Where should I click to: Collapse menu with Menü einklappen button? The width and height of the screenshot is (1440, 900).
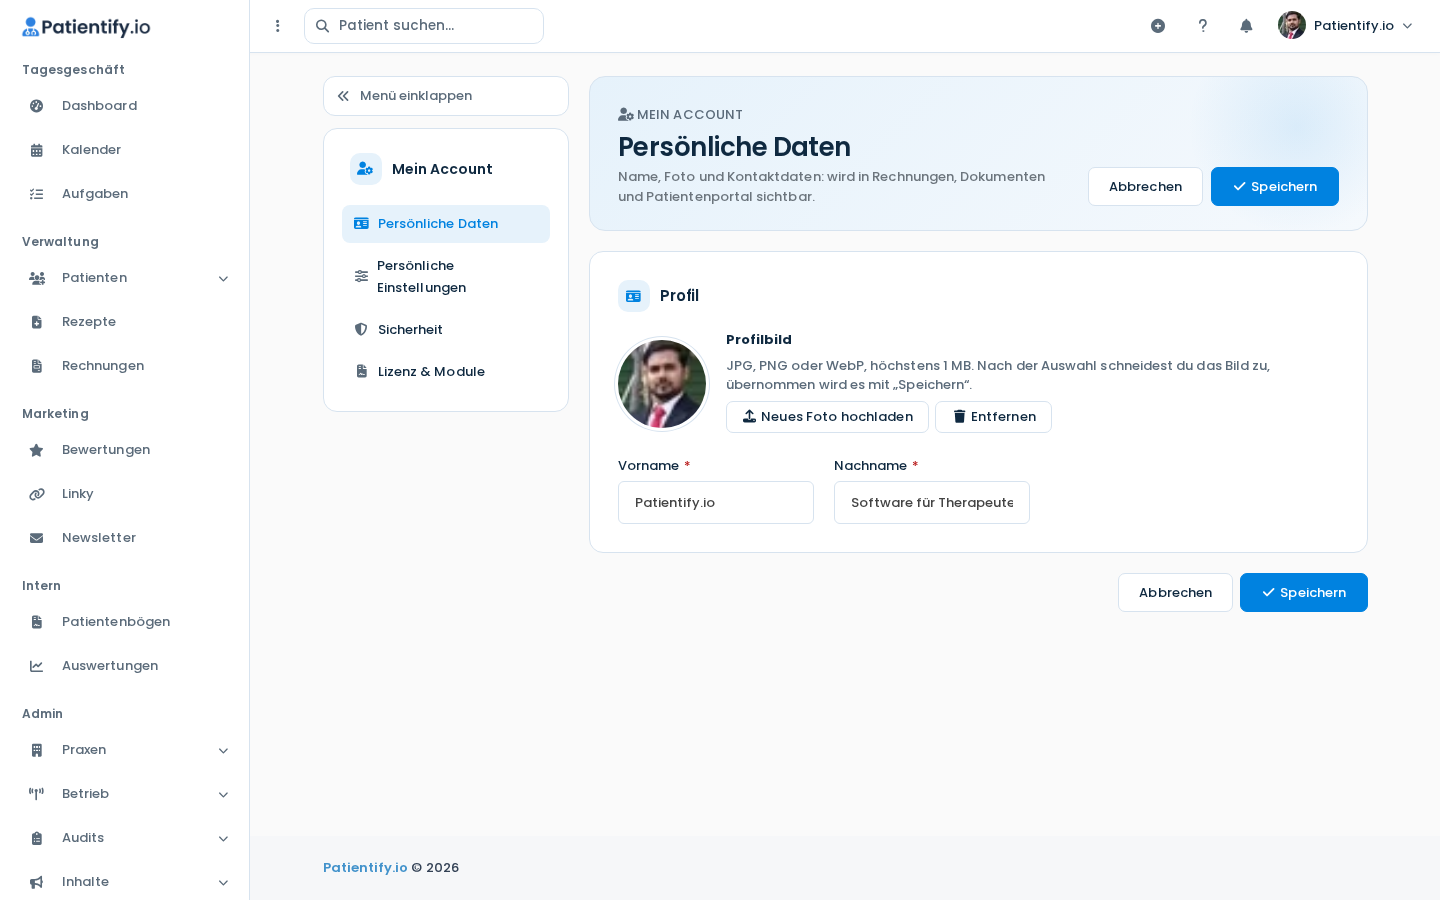point(446,96)
